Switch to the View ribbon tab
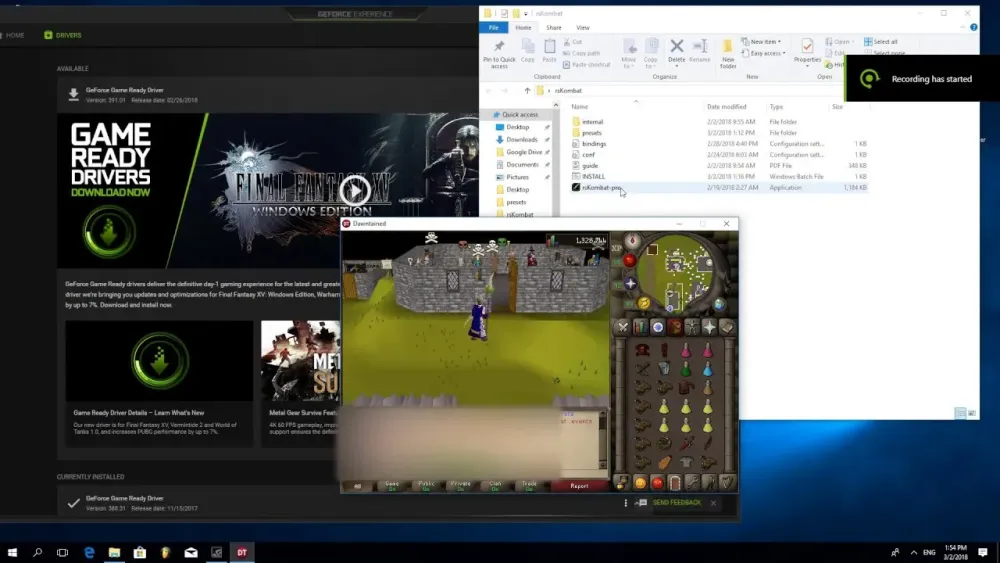Image resolution: width=1000 pixels, height=563 pixels. [x=583, y=27]
